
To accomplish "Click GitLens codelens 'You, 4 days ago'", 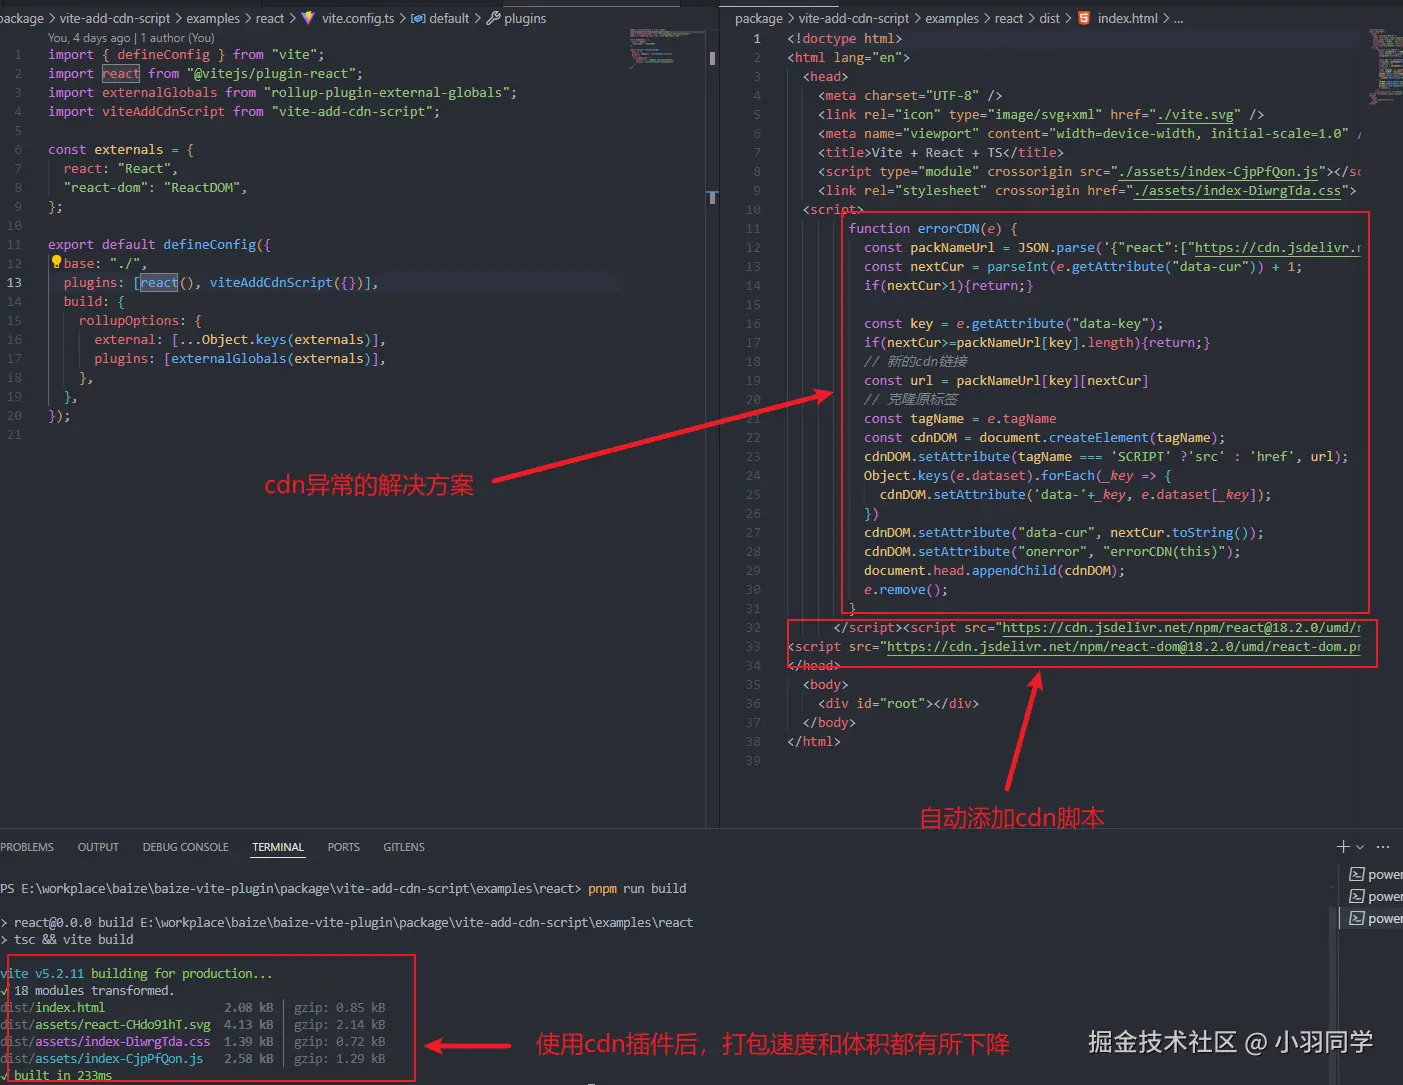I will (x=89, y=38).
